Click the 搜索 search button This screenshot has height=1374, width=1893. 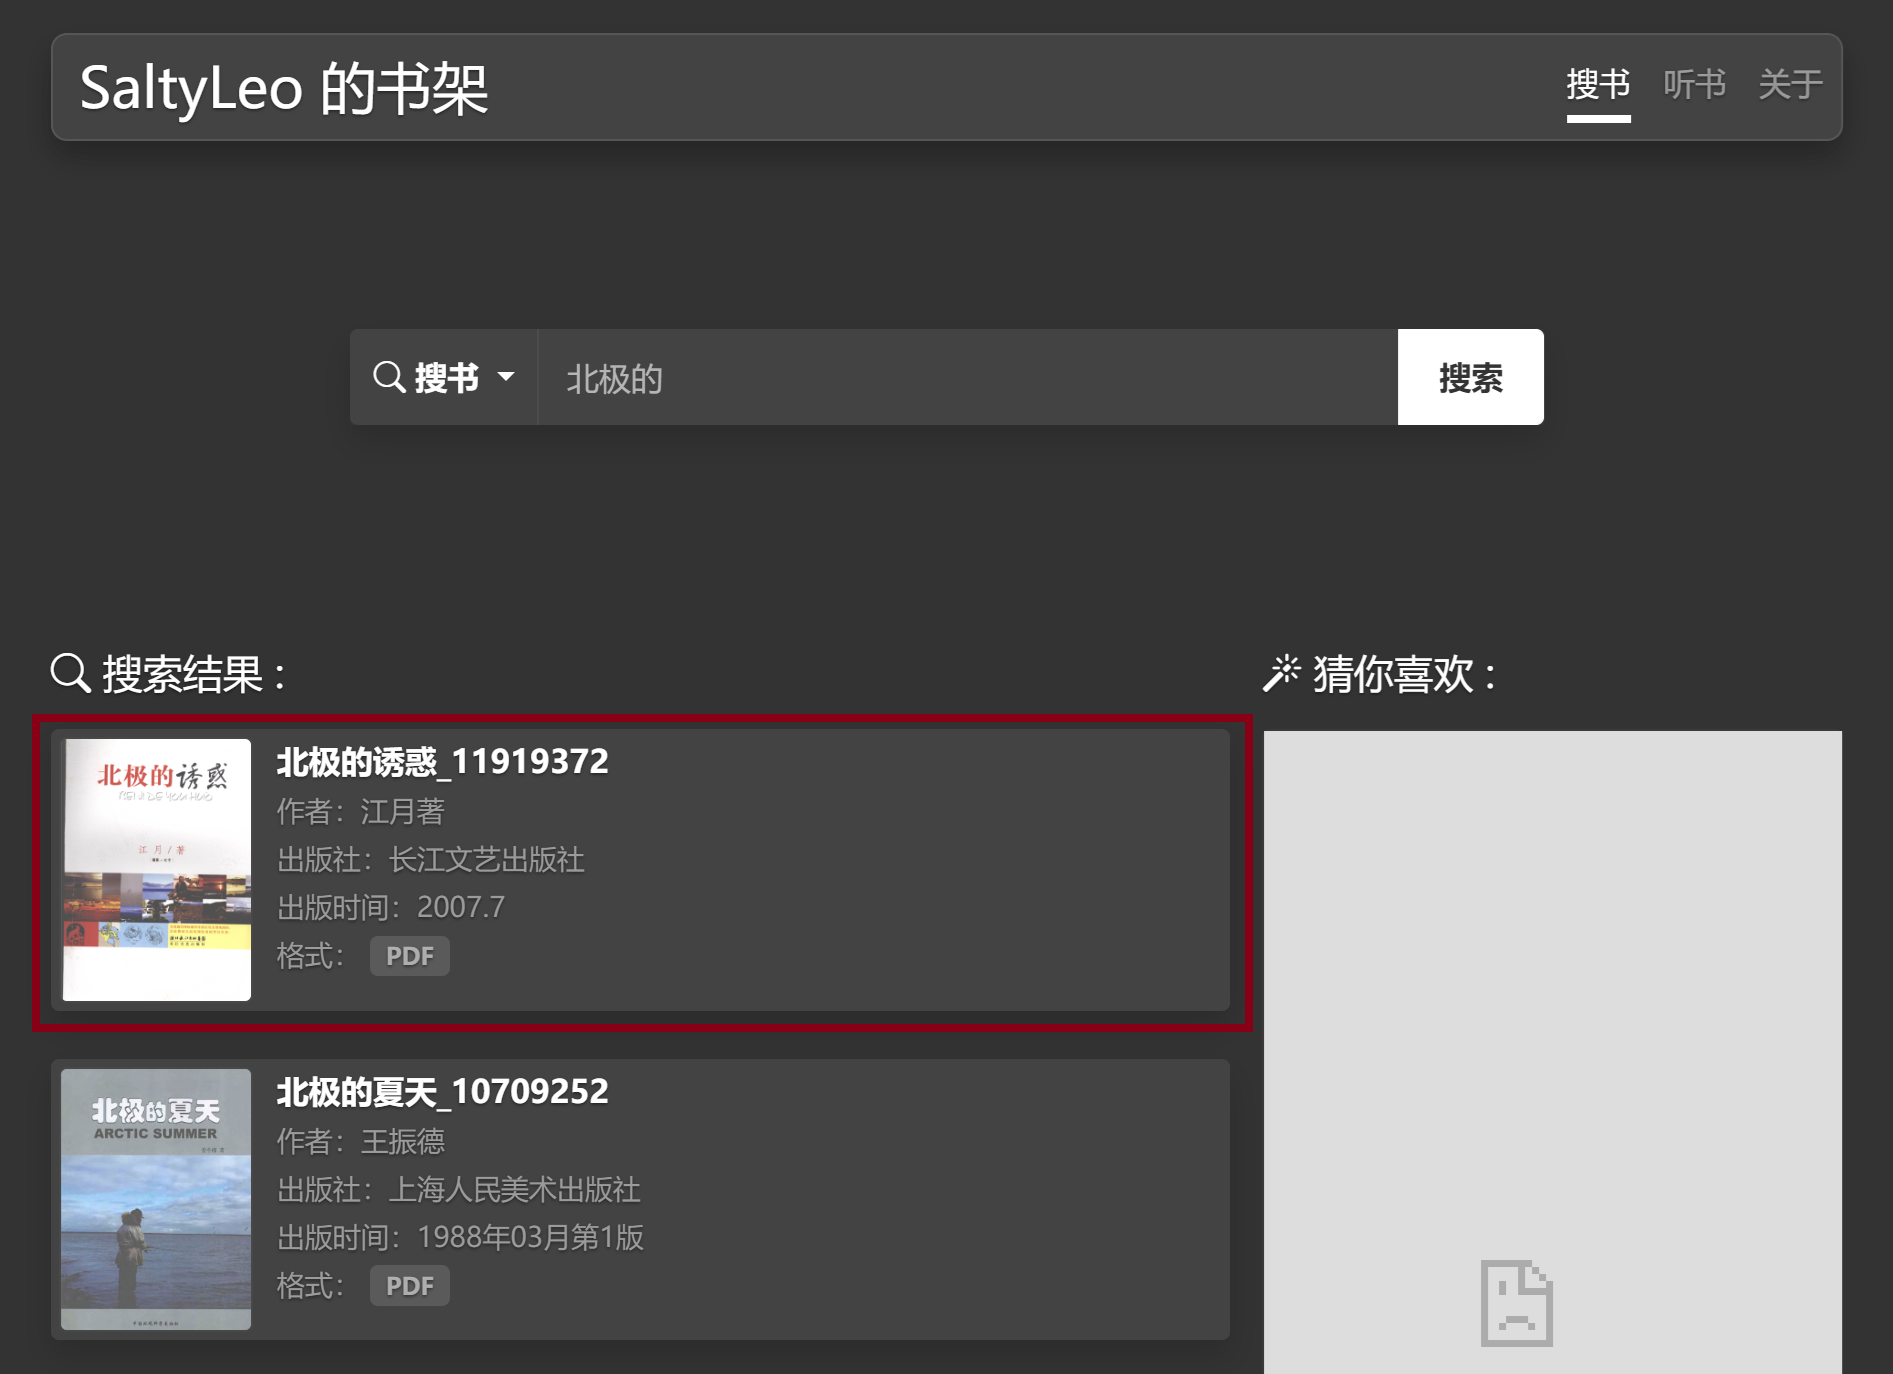pyautogui.click(x=1470, y=377)
